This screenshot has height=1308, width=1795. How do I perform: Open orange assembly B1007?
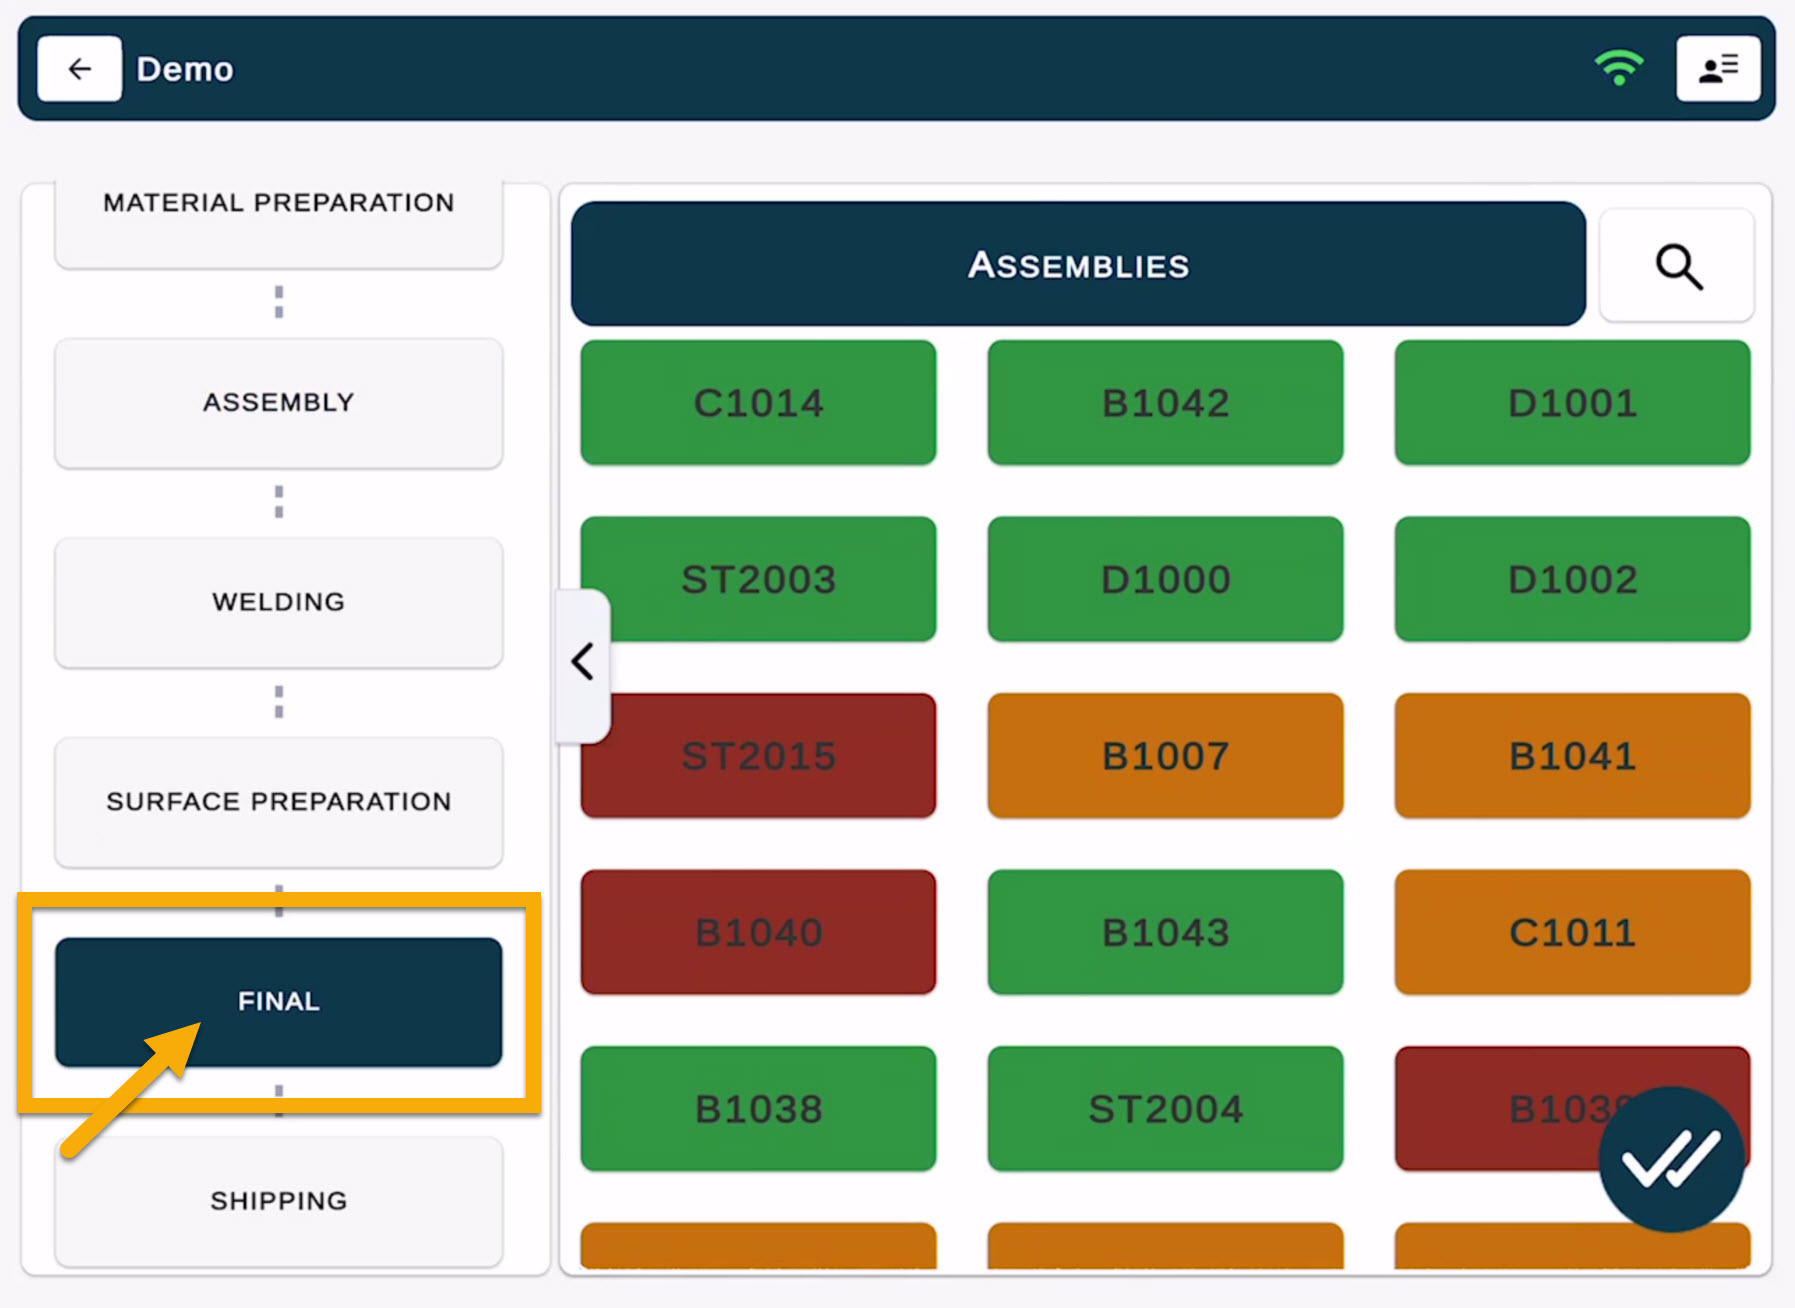[1165, 756]
